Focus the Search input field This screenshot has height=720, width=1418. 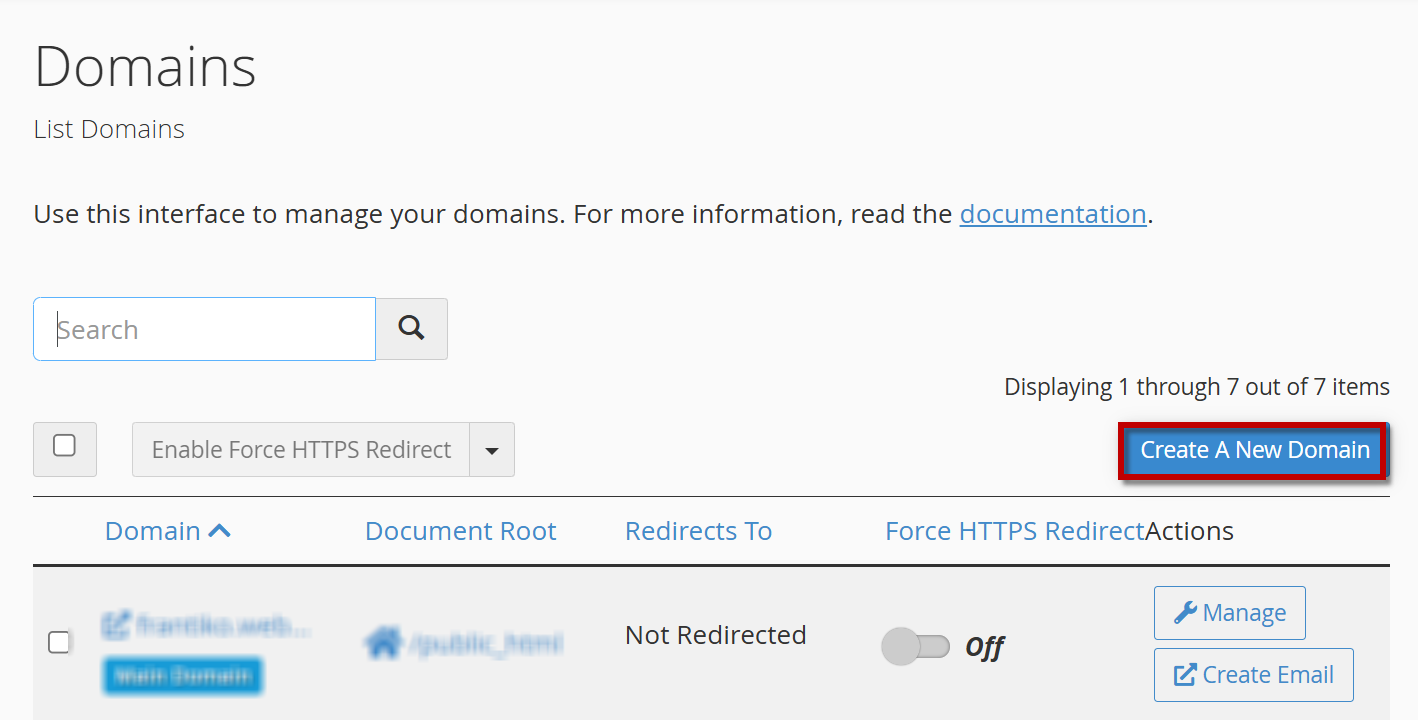pyautogui.click(x=205, y=329)
